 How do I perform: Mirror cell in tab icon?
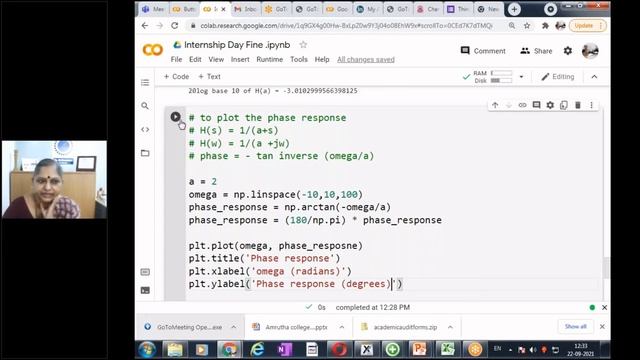point(564,105)
